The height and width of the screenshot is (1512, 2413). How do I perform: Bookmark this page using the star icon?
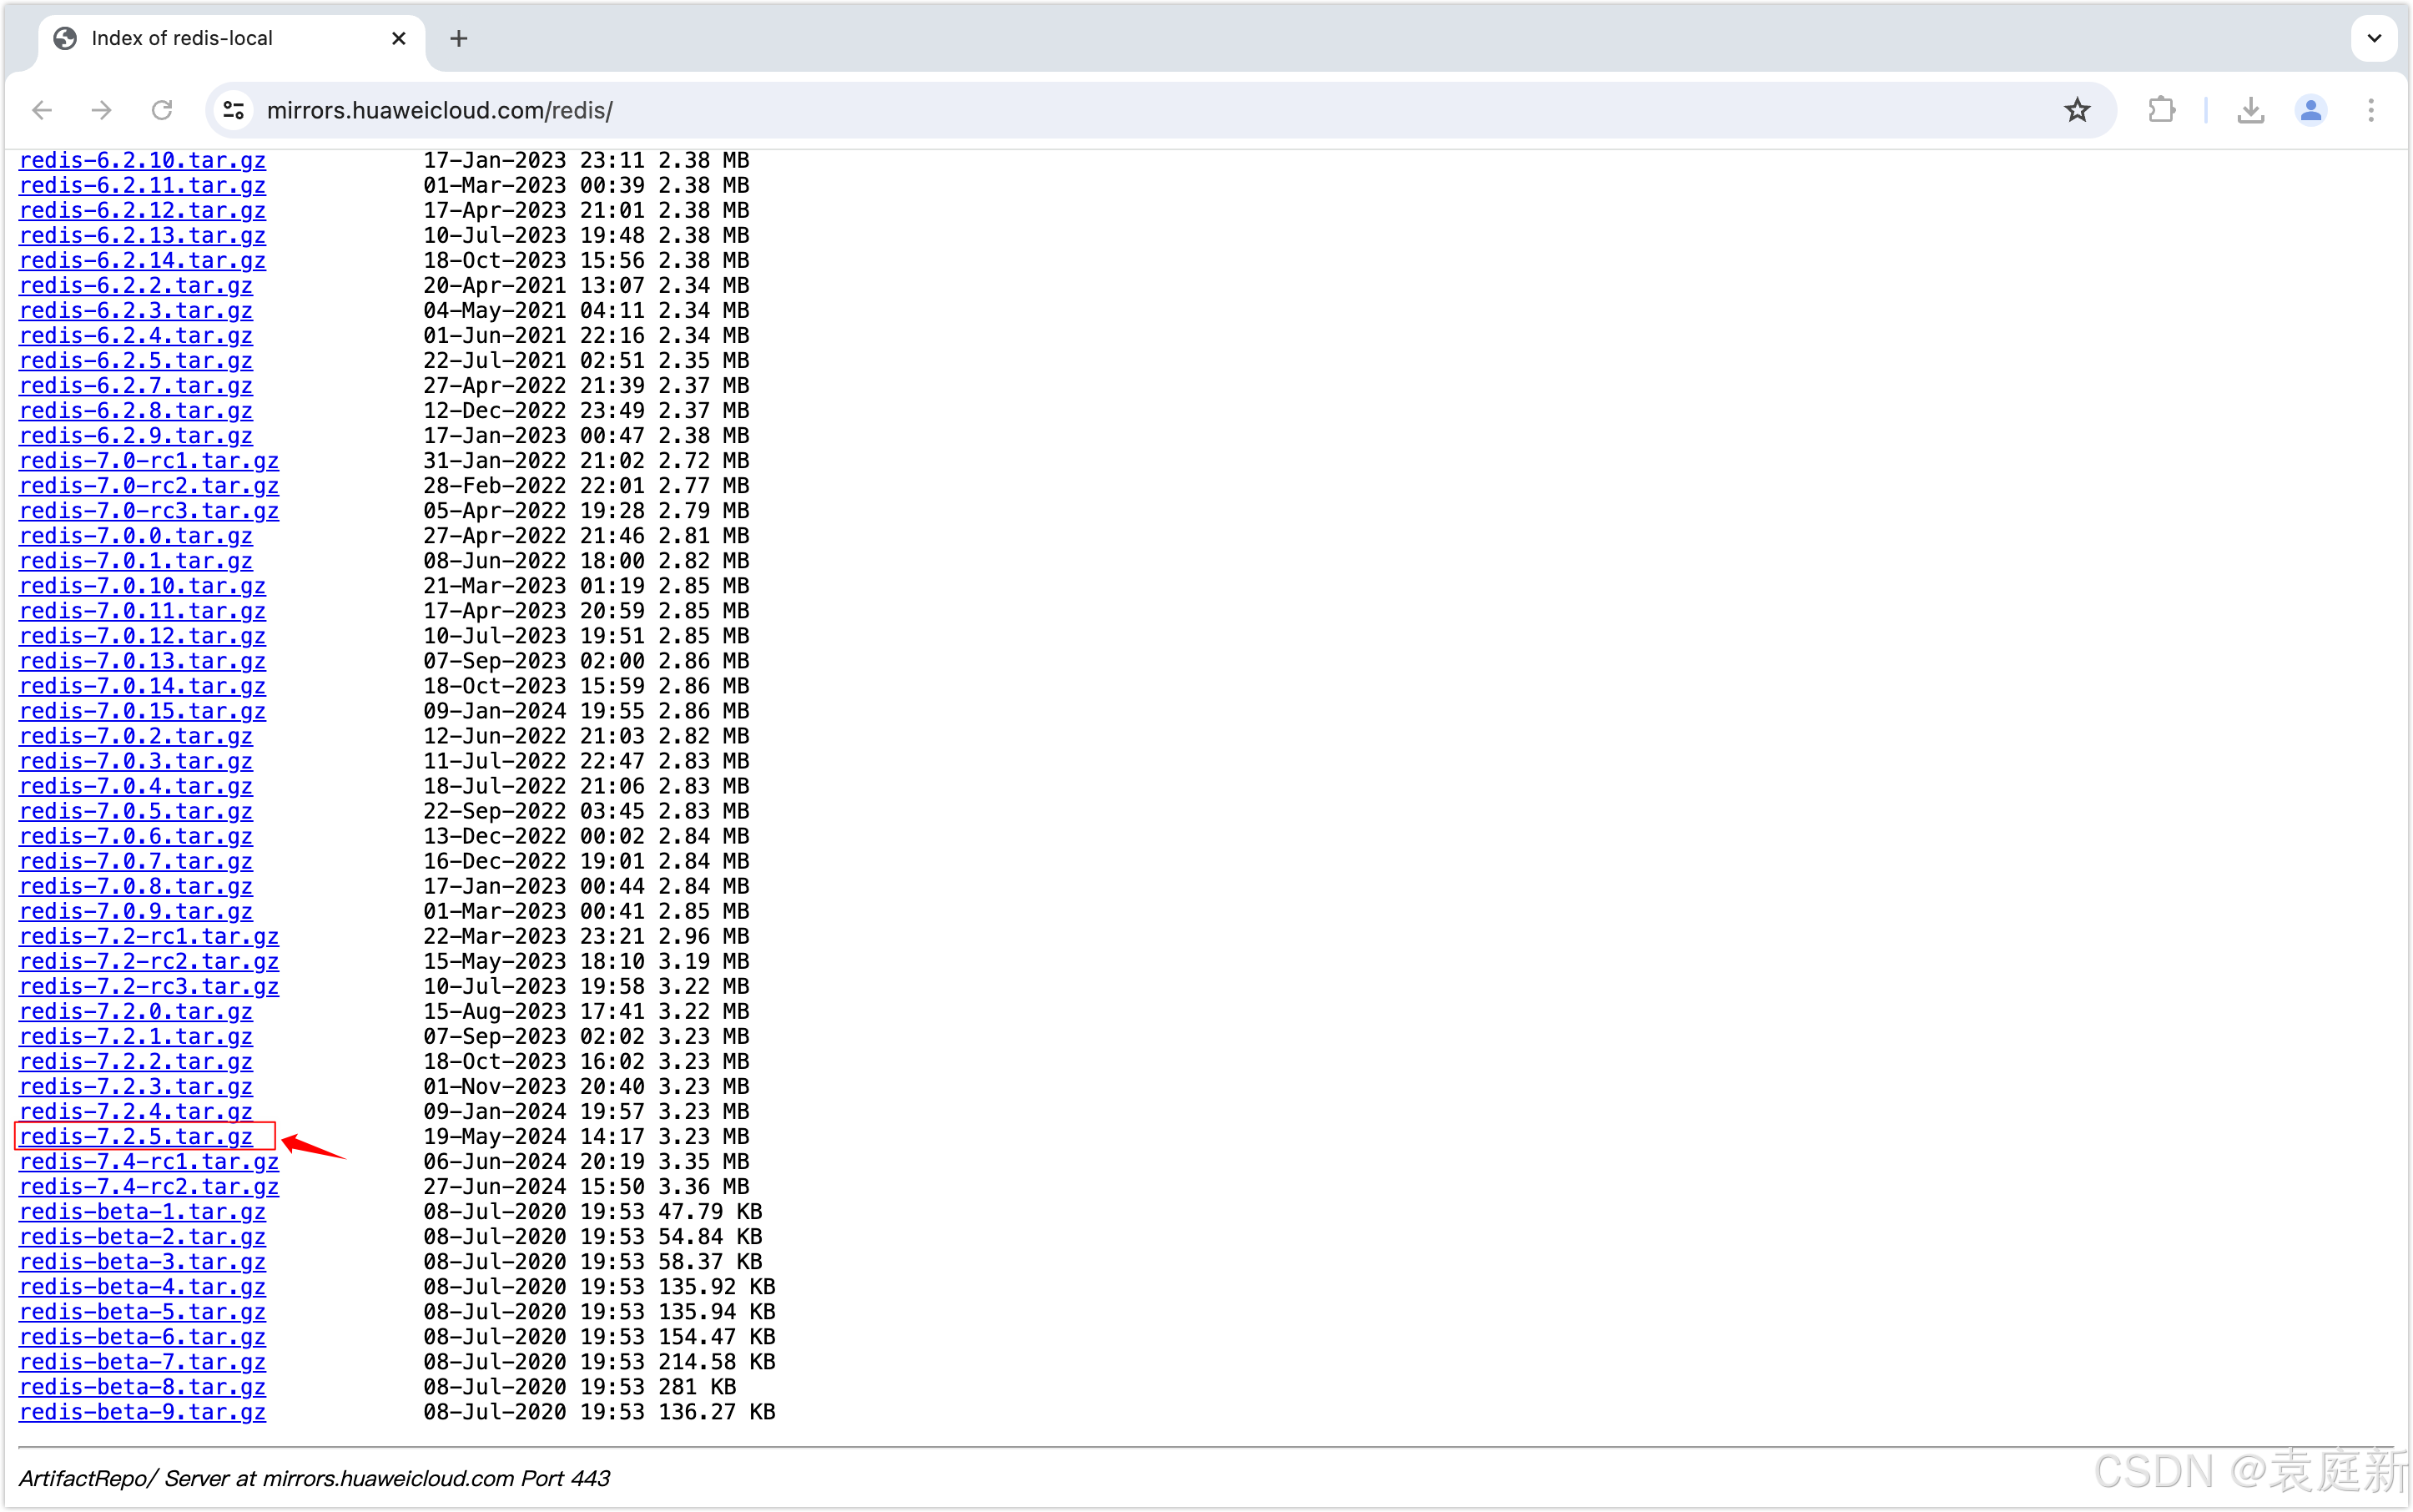[2077, 110]
